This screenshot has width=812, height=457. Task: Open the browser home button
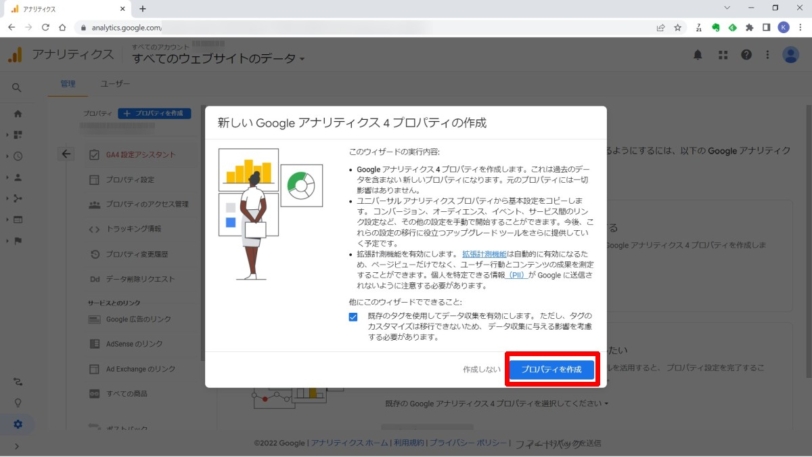pyautogui.click(x=63, y=27)
